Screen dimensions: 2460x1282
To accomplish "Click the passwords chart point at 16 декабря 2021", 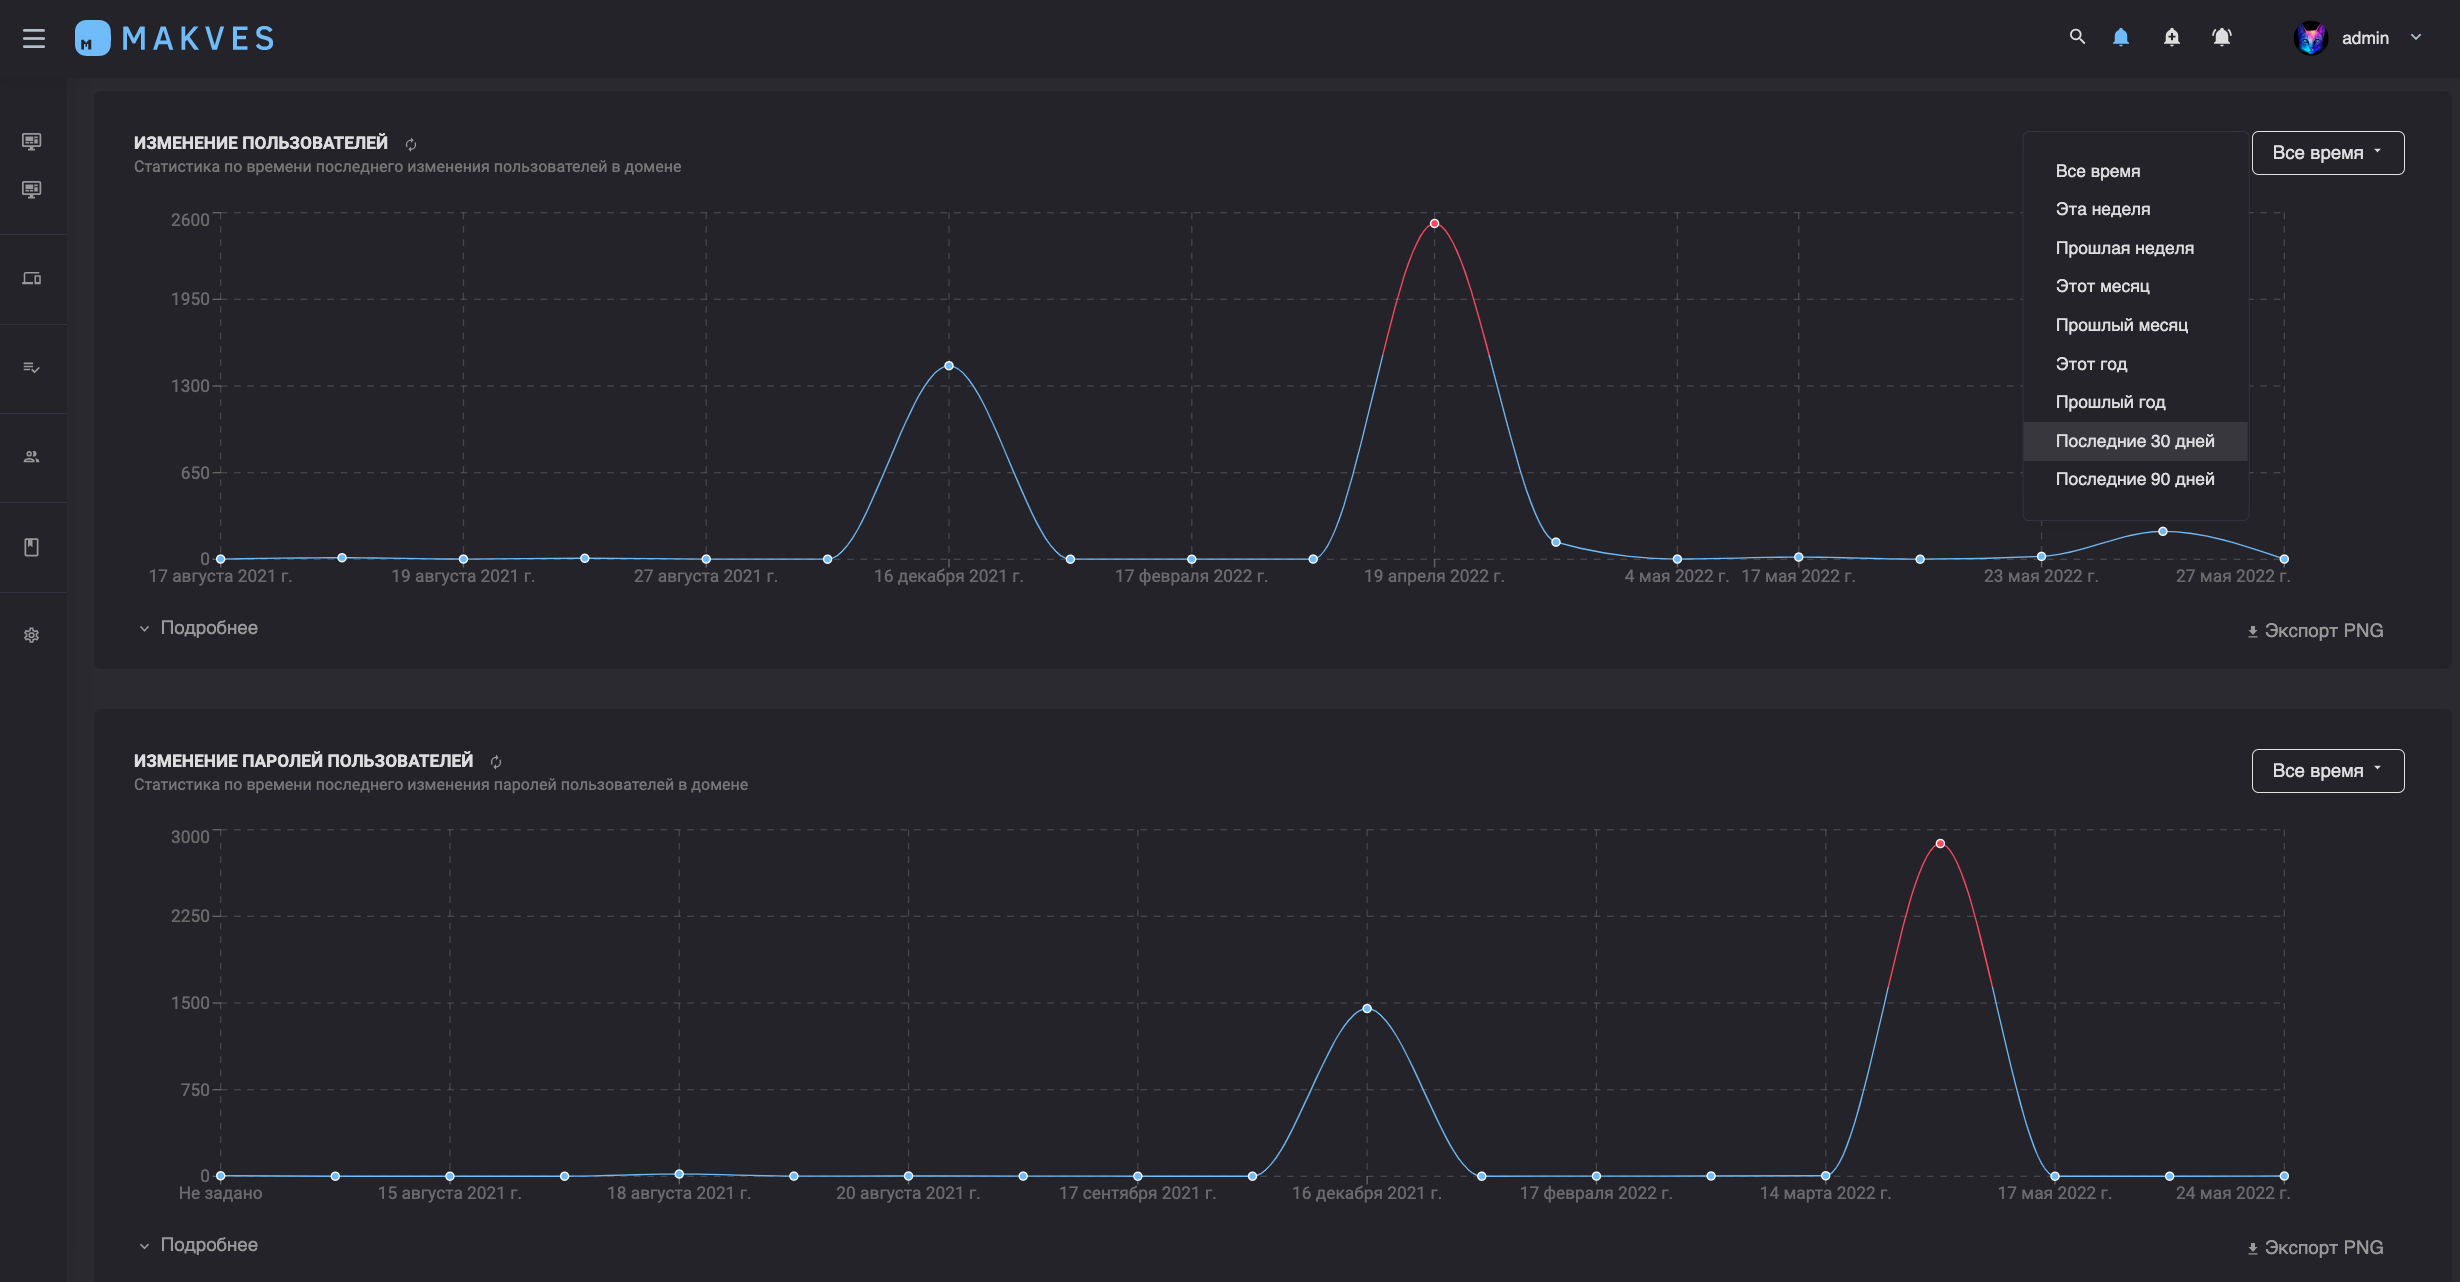I will [x=1367, y=1008].
